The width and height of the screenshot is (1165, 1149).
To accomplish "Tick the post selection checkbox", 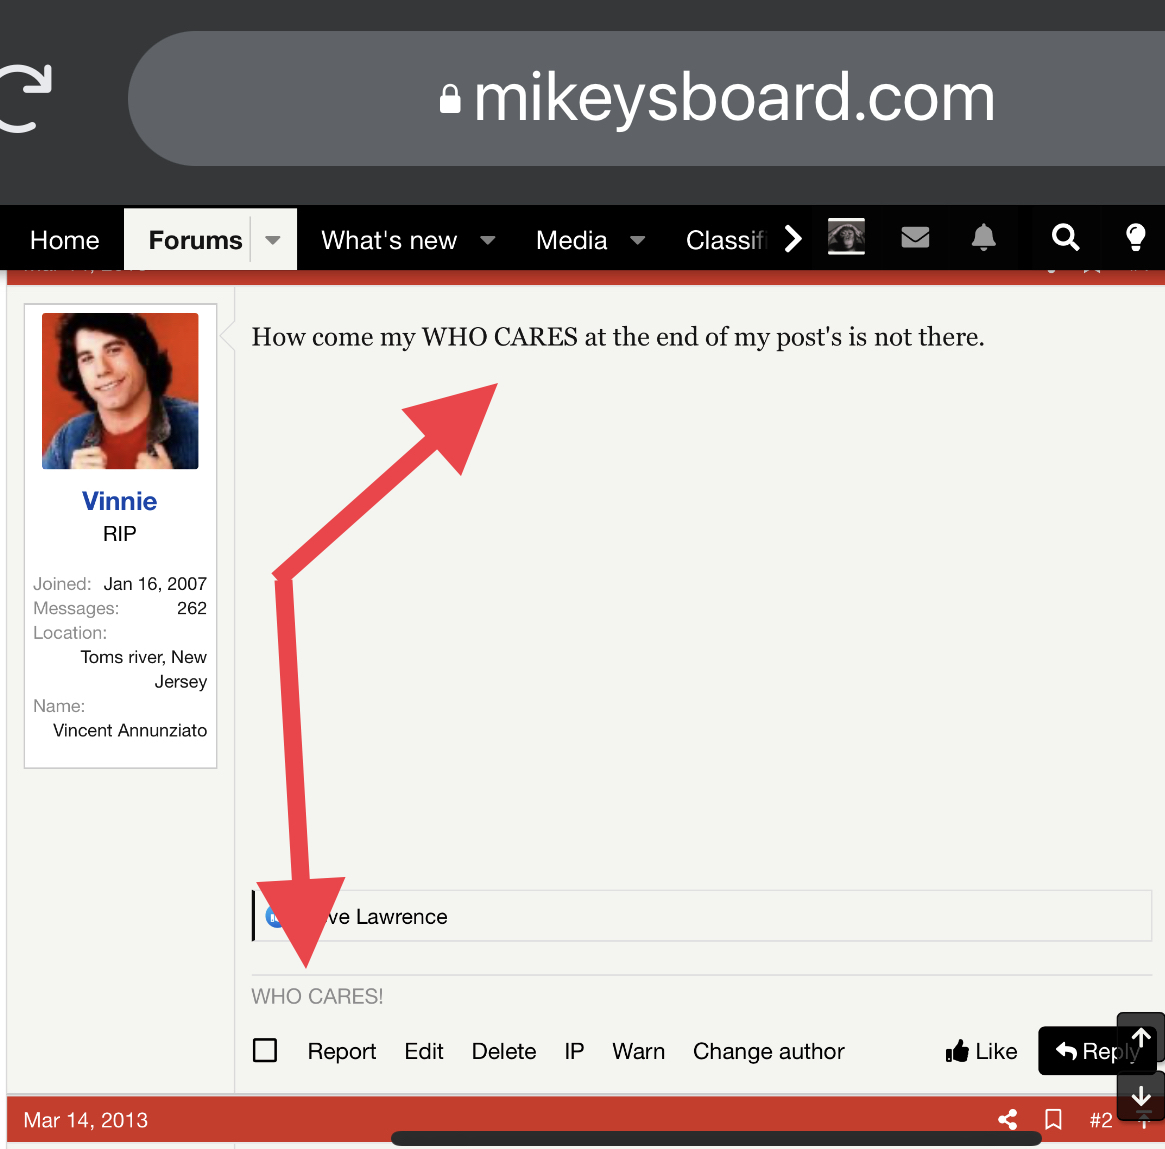I will click(x=265, y=1051).
